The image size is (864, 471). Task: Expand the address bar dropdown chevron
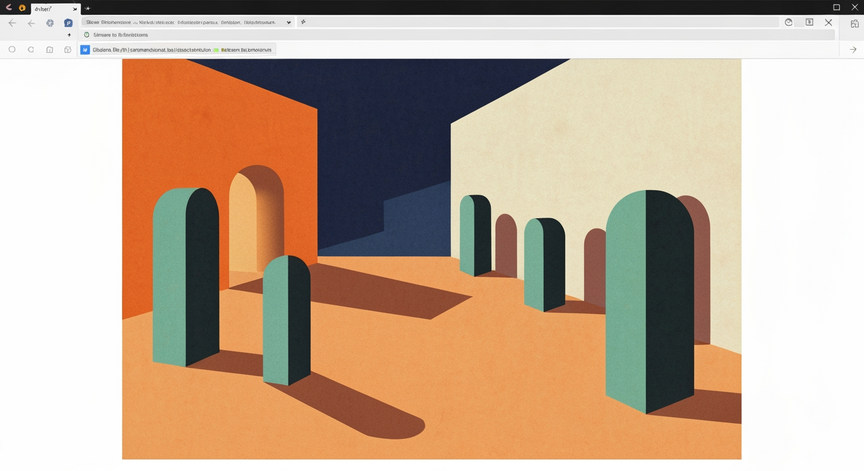pyautogui.click(x=289, y=23)
